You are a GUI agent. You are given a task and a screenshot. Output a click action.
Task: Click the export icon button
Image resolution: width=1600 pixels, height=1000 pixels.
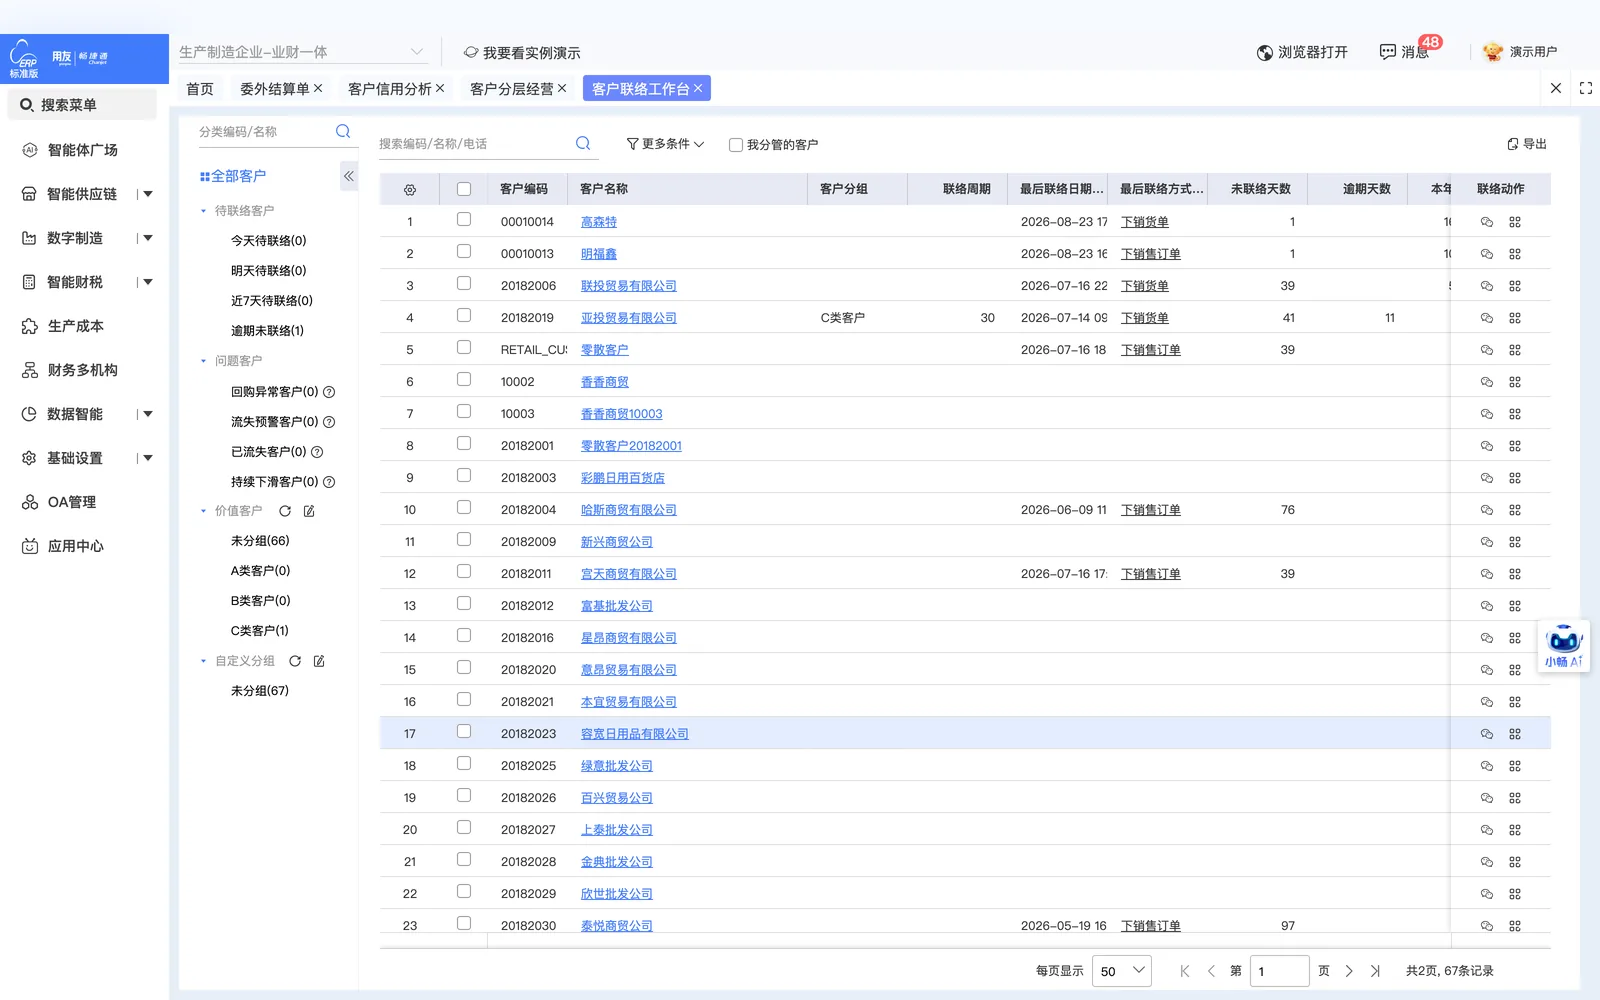[1527, 144]
